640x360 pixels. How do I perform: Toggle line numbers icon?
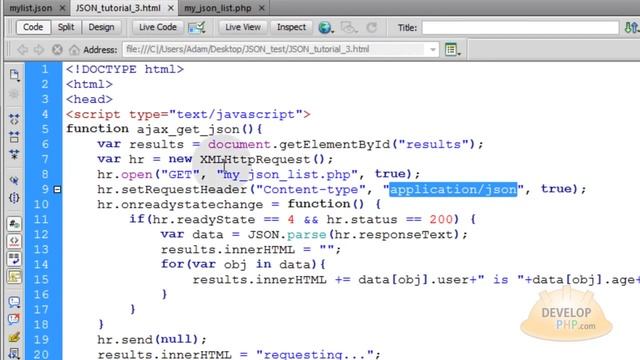click(x=14, y=224)
